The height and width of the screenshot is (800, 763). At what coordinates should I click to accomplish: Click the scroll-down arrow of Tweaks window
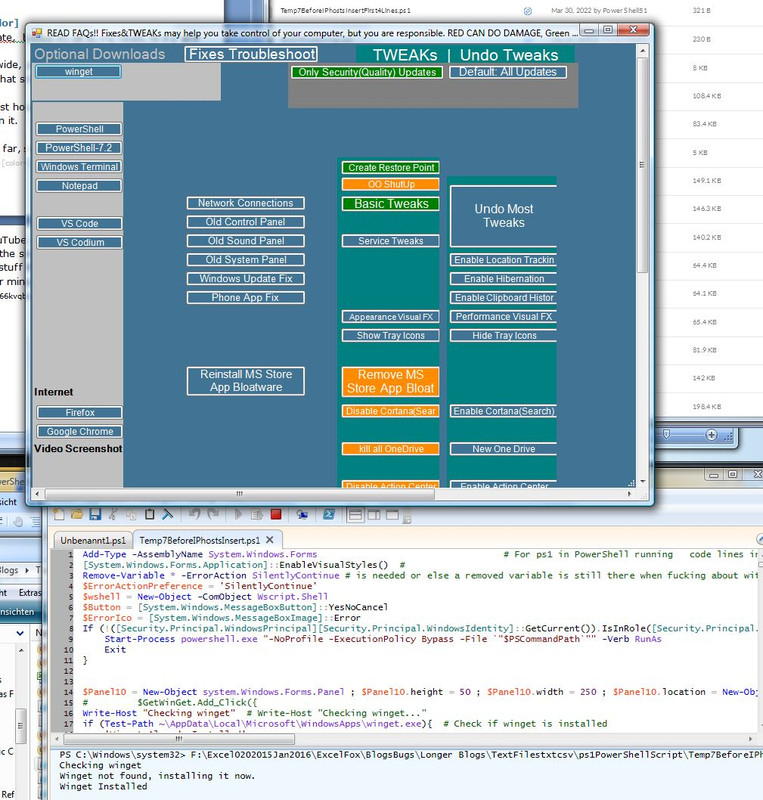(x=643, y=481)
